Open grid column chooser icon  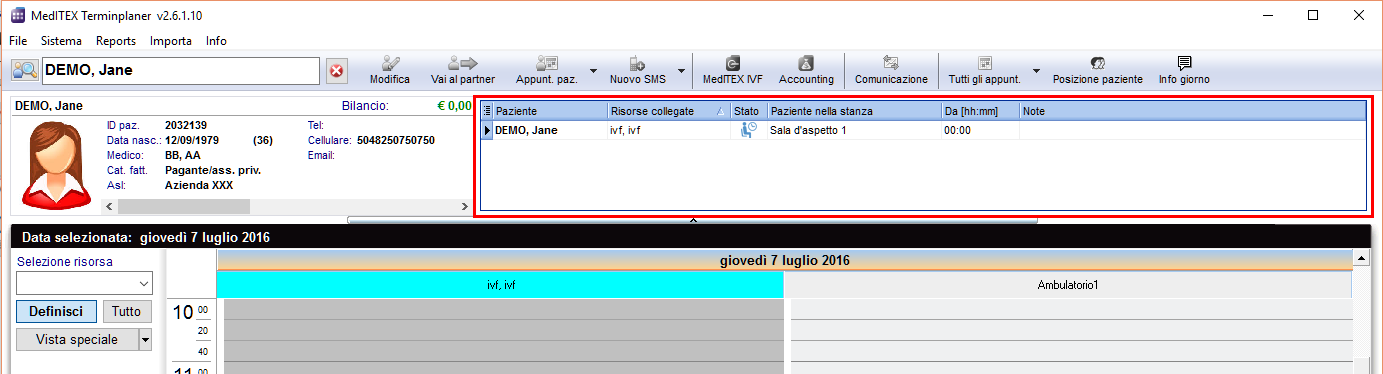coord(487,111)
